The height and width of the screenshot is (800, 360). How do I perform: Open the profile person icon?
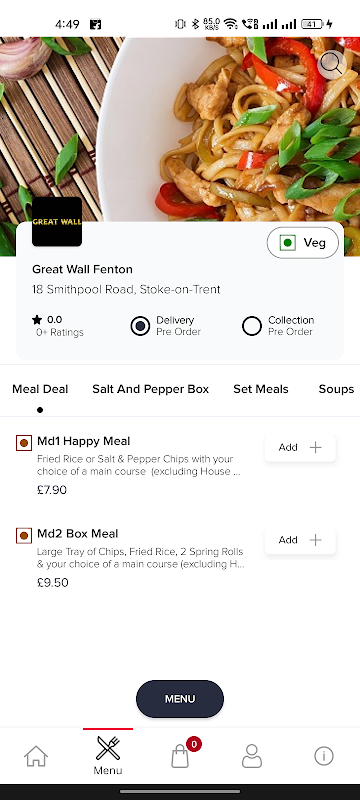click(x=252, y=756)
